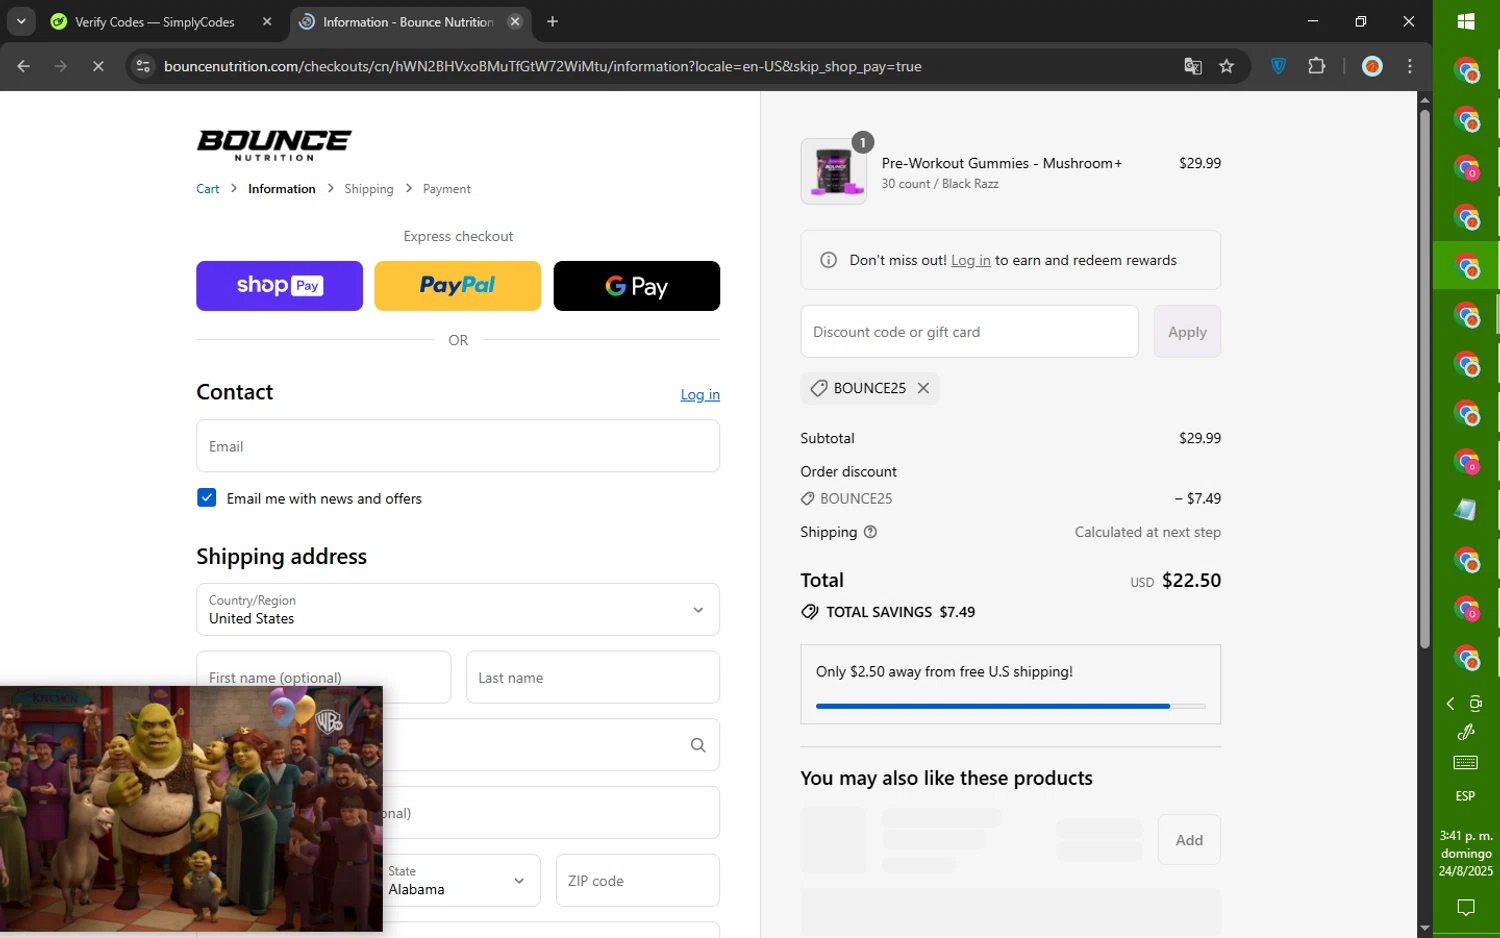
Task: Click the ESP language indicator
Action: 1466,796
